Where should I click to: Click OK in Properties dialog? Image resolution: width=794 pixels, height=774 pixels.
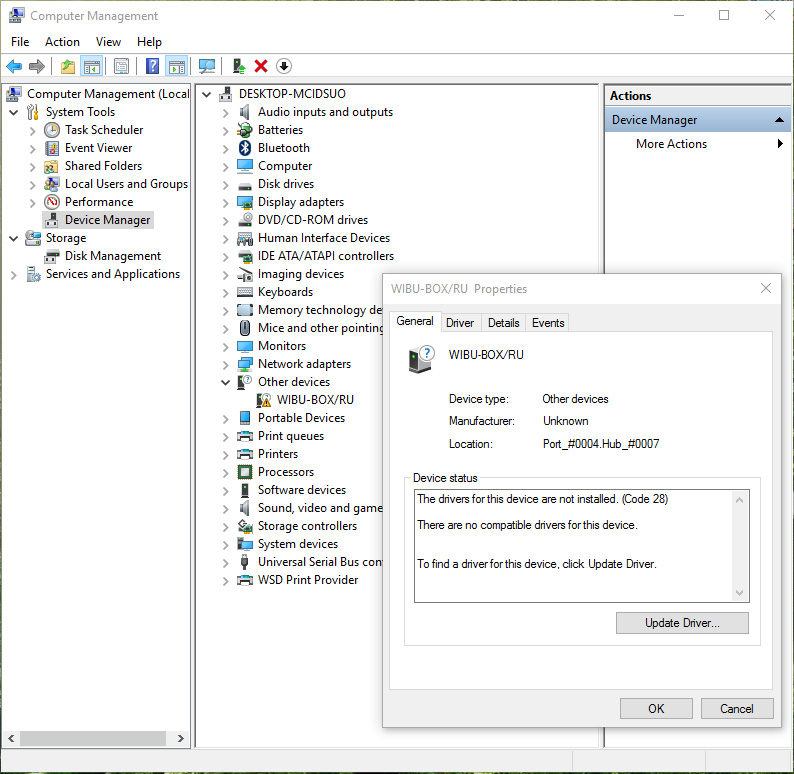pos(656,708)
